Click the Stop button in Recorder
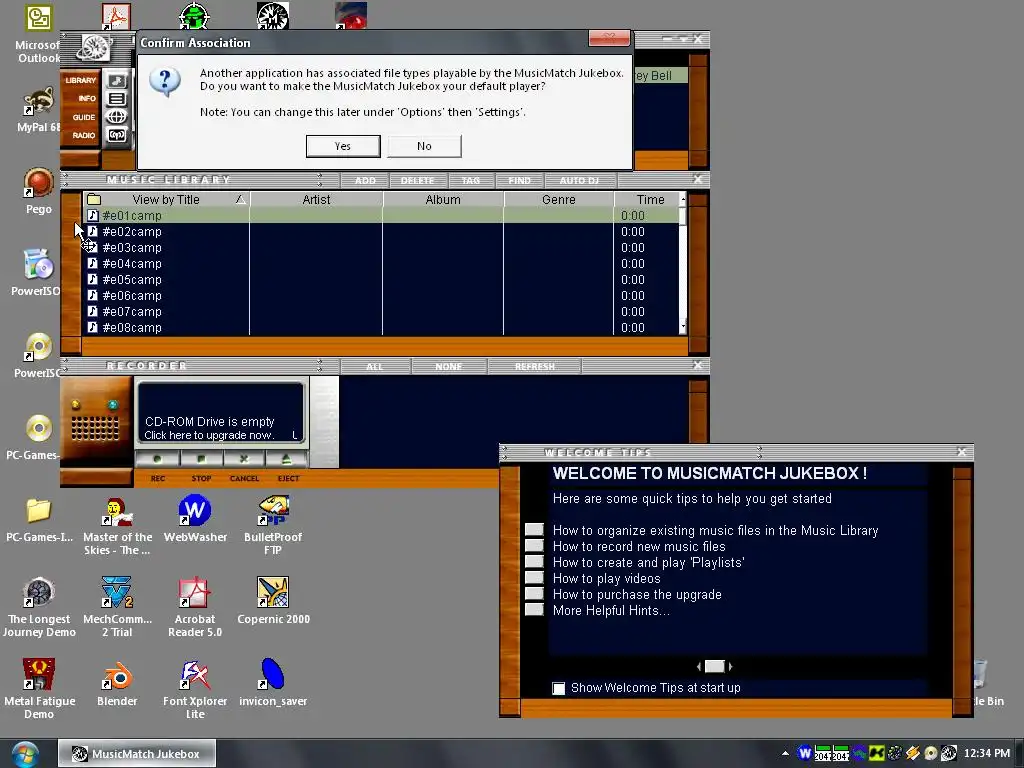The image size is (1024, 768). (x=201, y=460)
